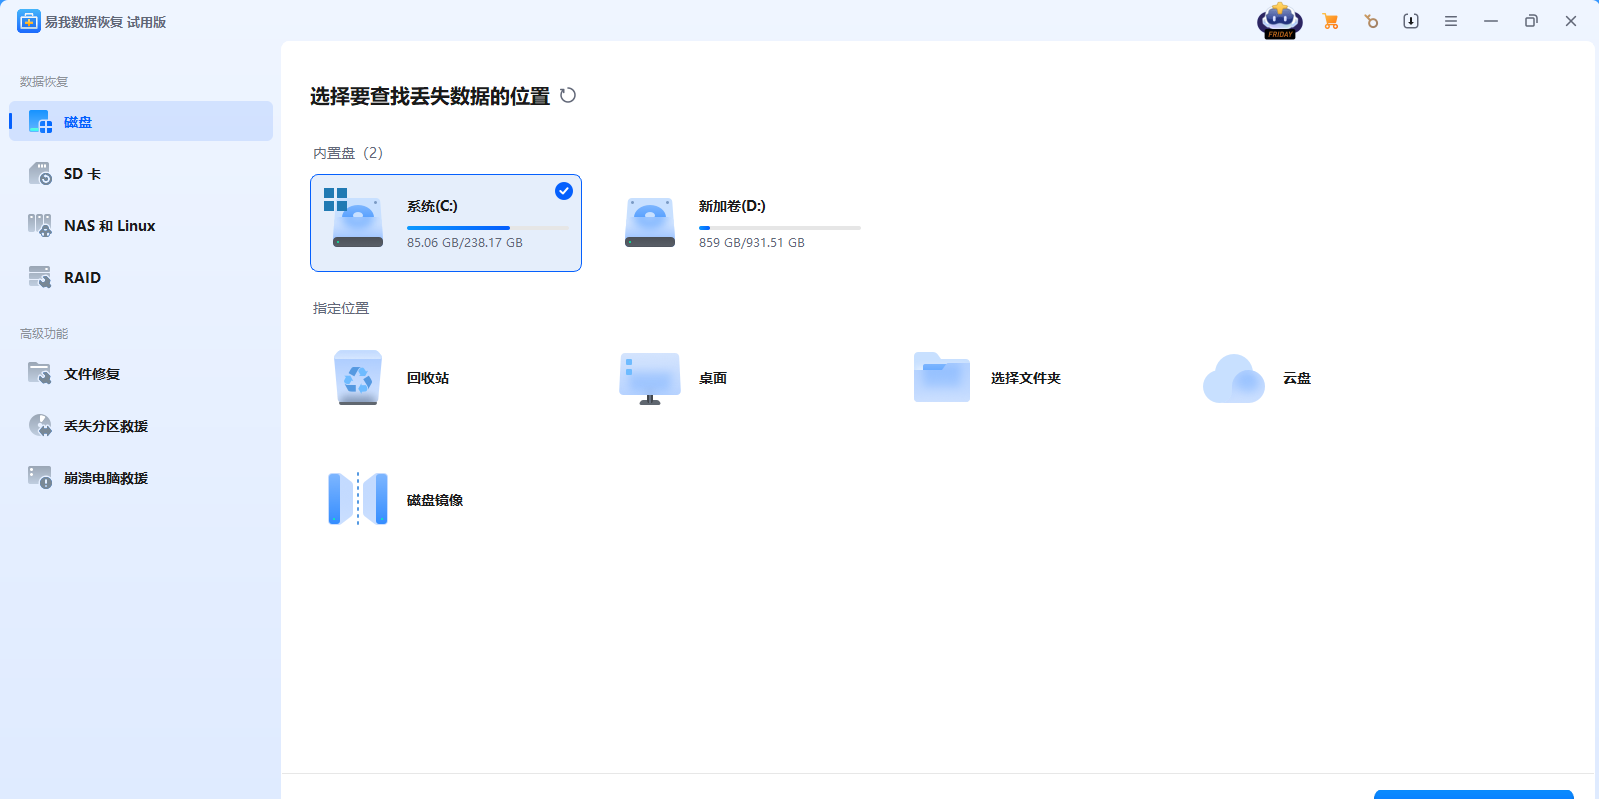Click the download update icon in title bar
The width and height of the screenshot is (1599, 799).
[1411, 21]
